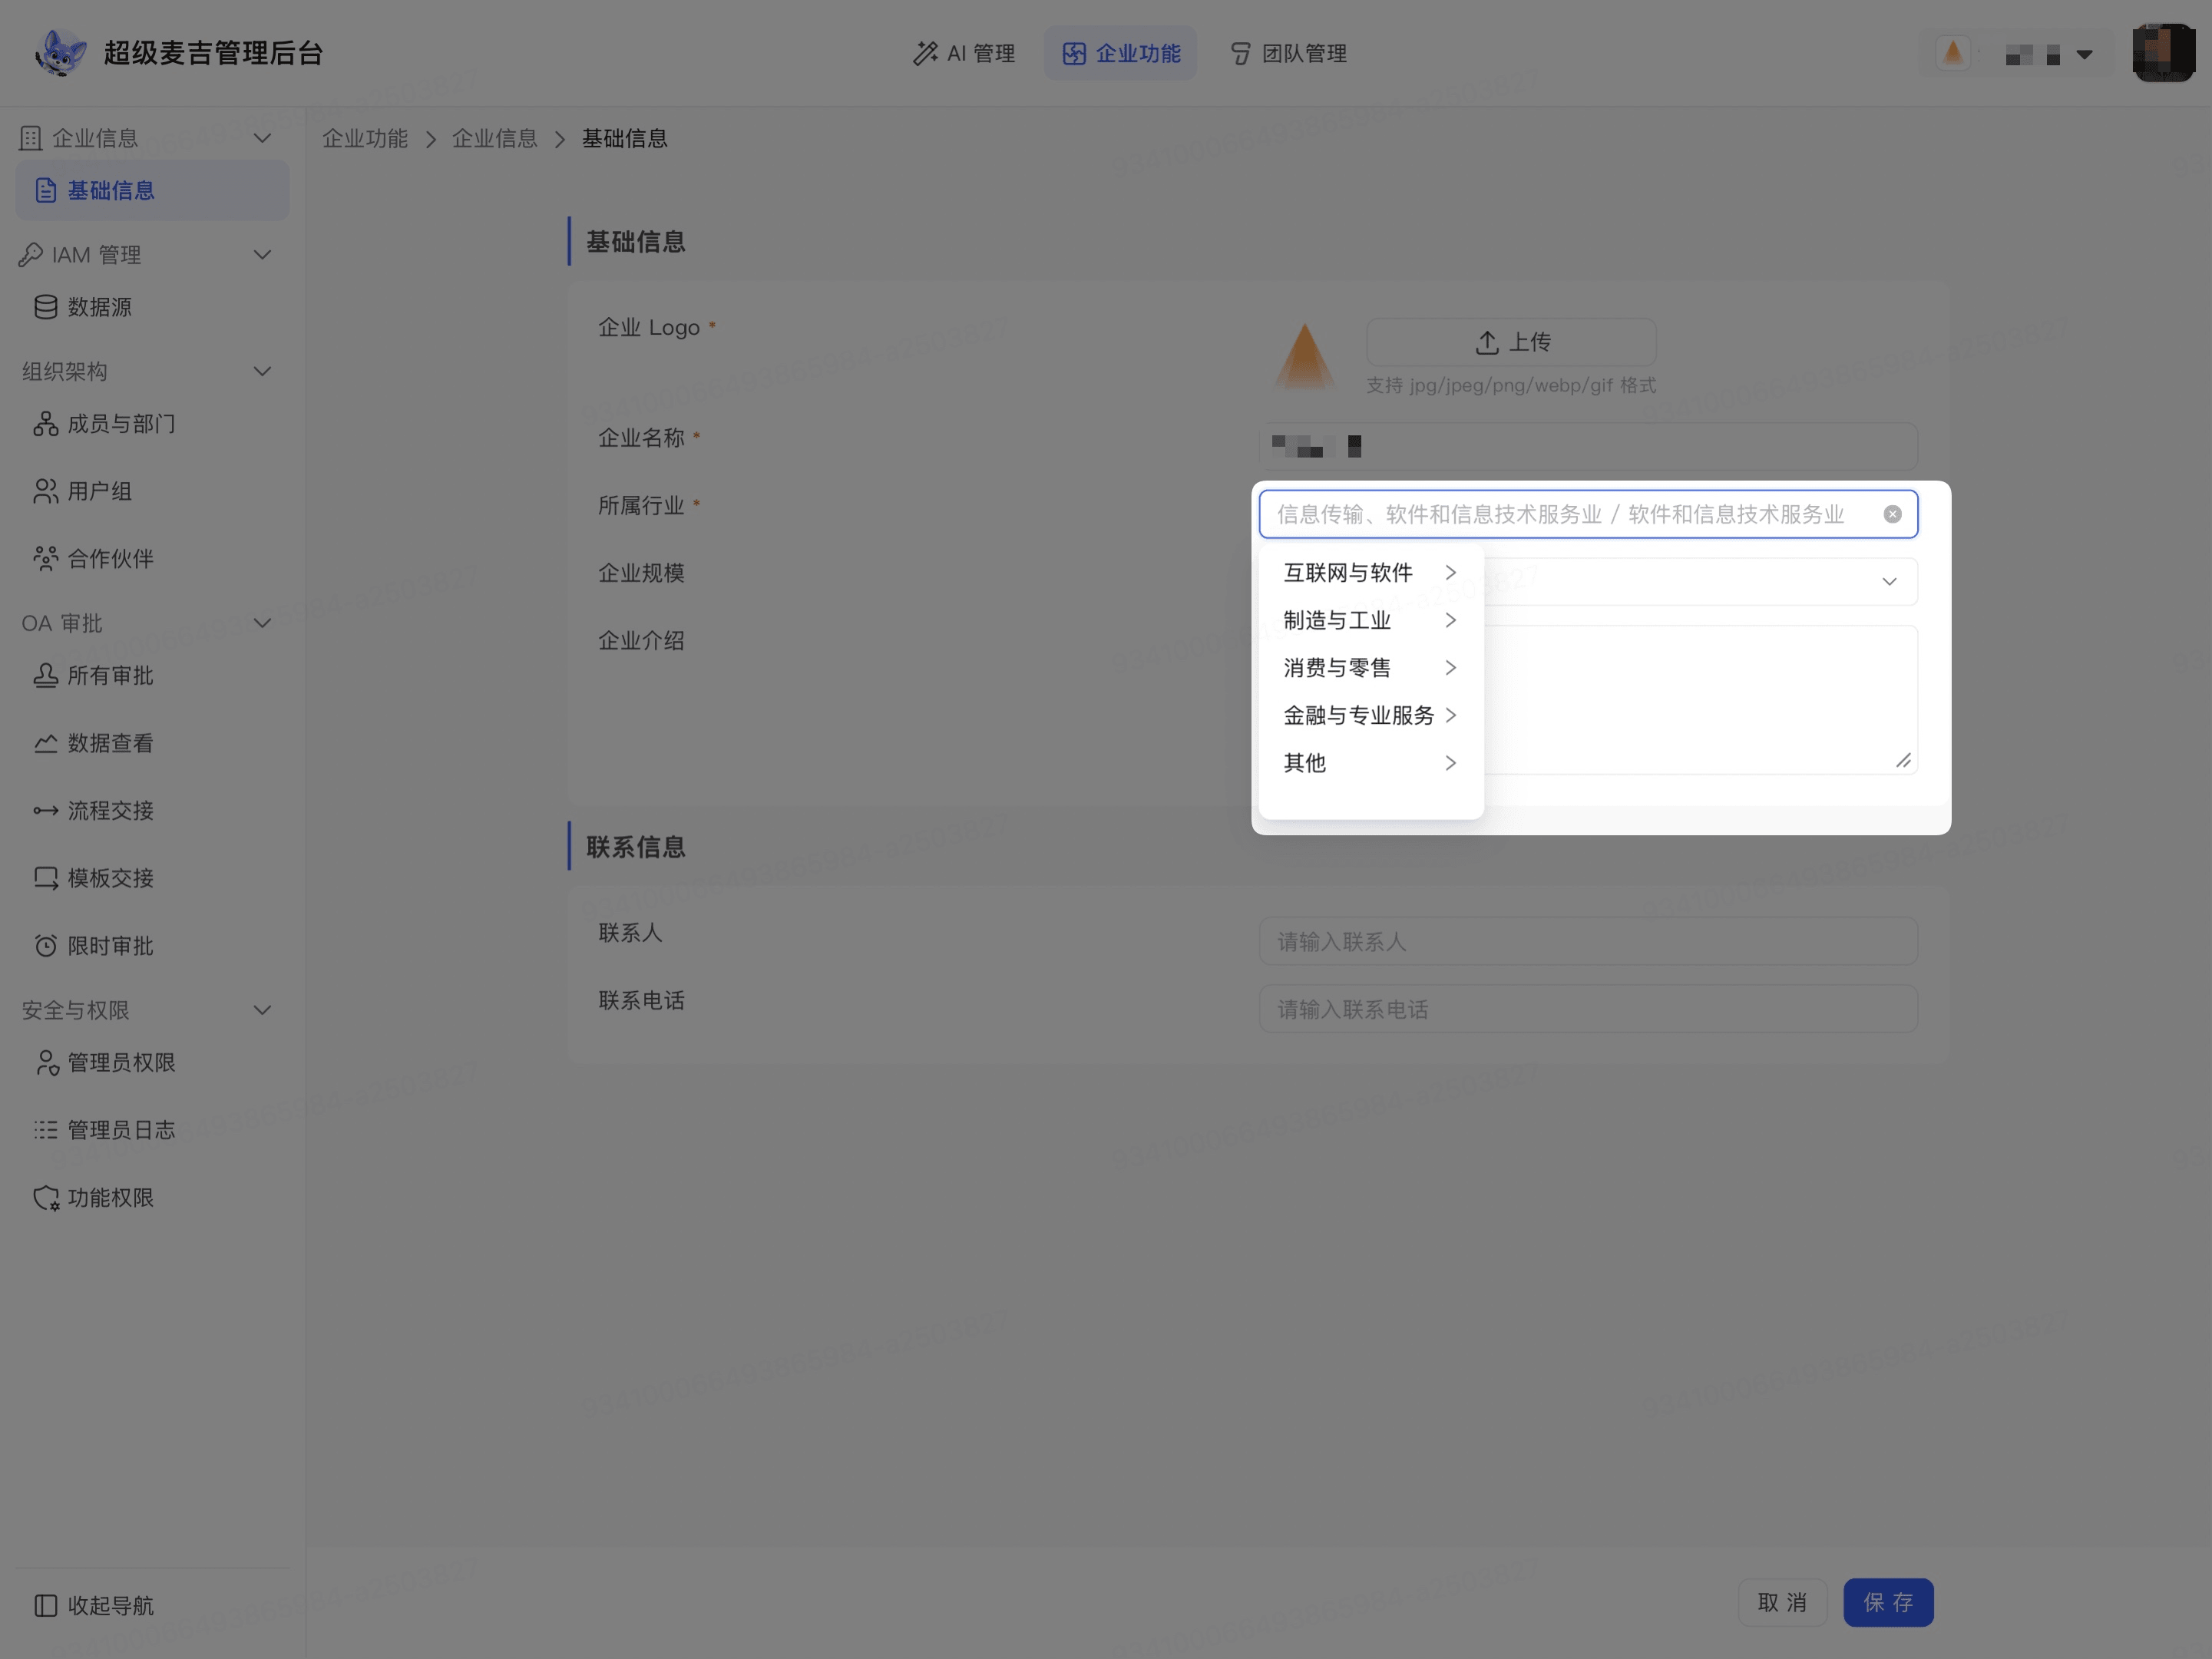Click the 基础信息 section heading
The width and height of the screenshot is (2212, 1659).
coord(635,241)
